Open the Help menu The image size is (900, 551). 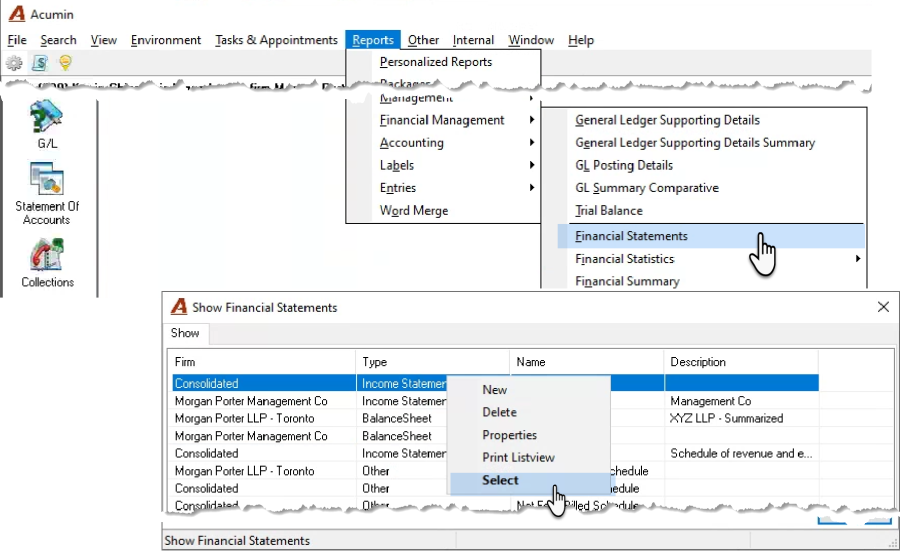[581, 40]
